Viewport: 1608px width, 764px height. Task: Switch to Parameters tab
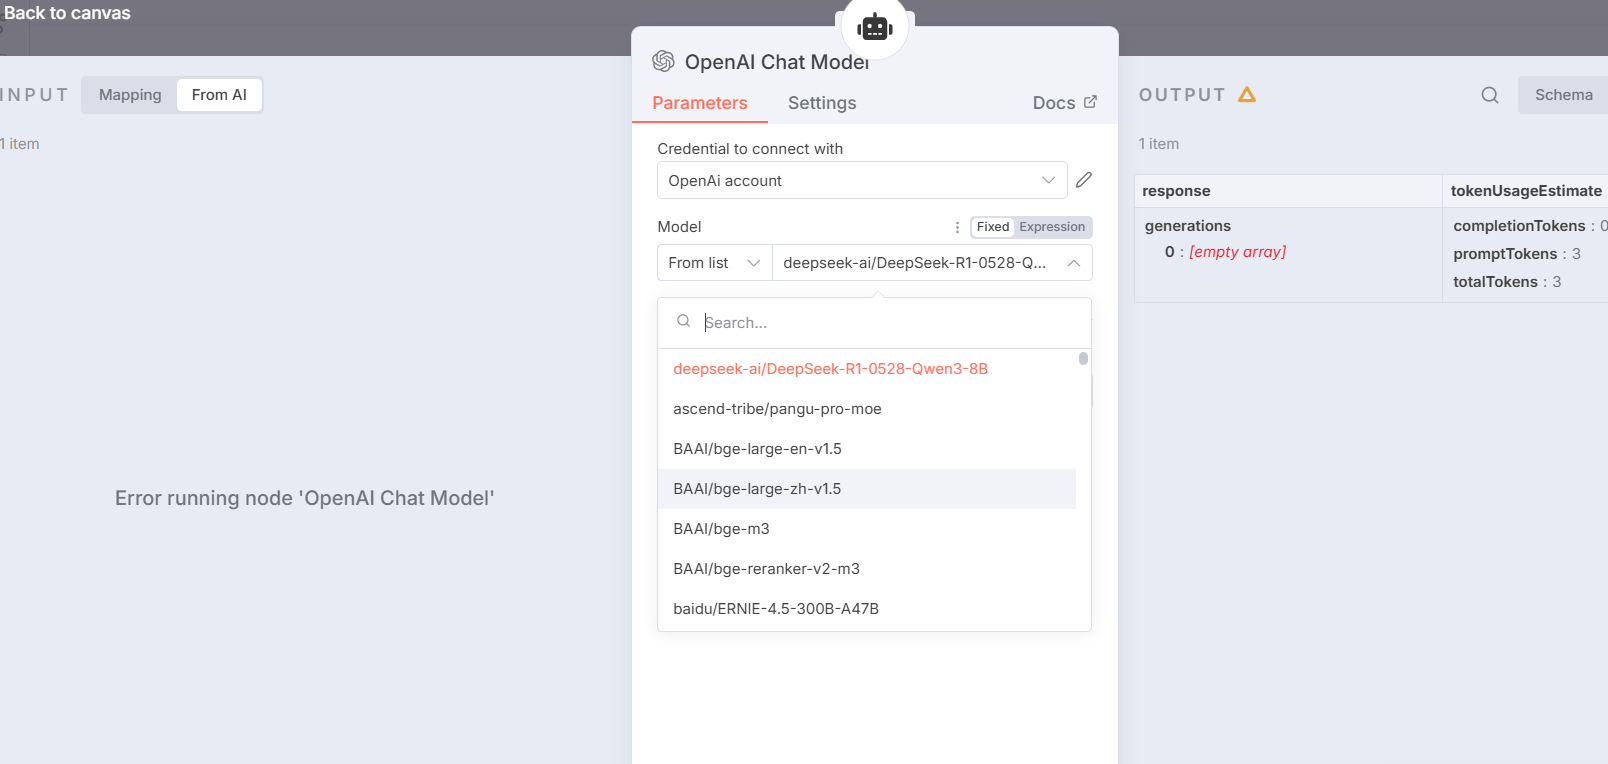700,103
